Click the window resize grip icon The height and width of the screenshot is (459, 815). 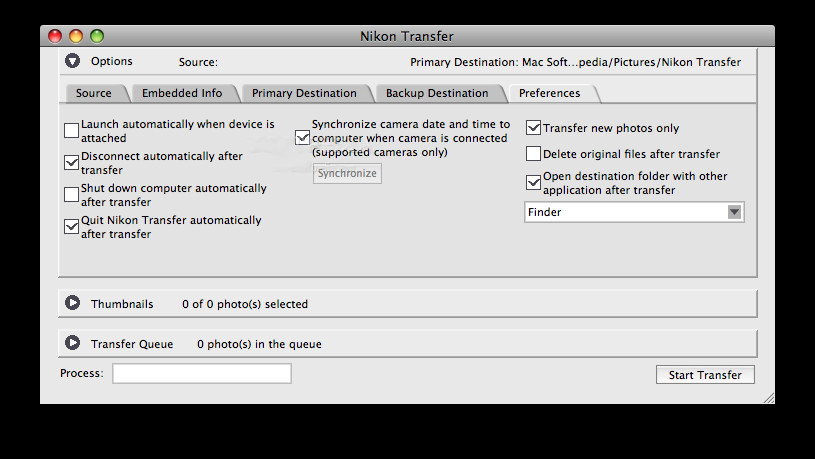769,398
